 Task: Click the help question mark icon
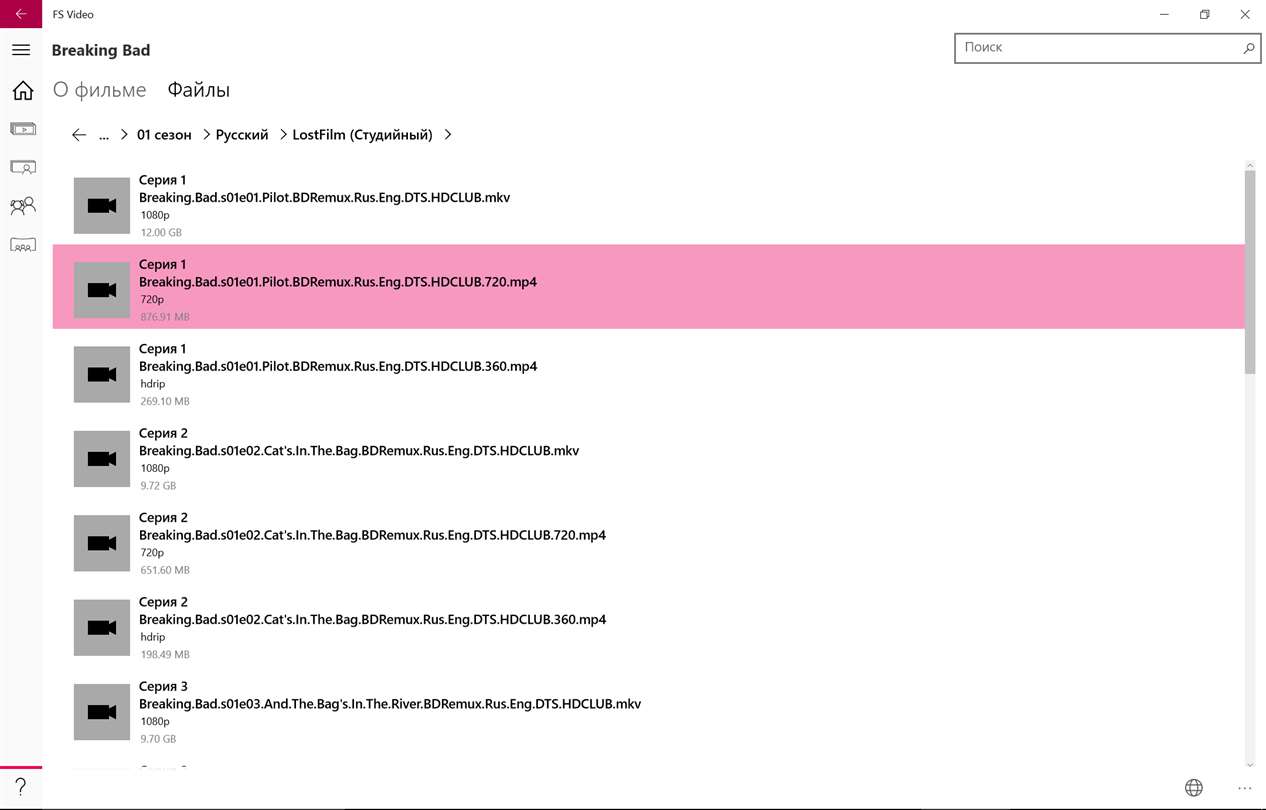coord(20,788)
